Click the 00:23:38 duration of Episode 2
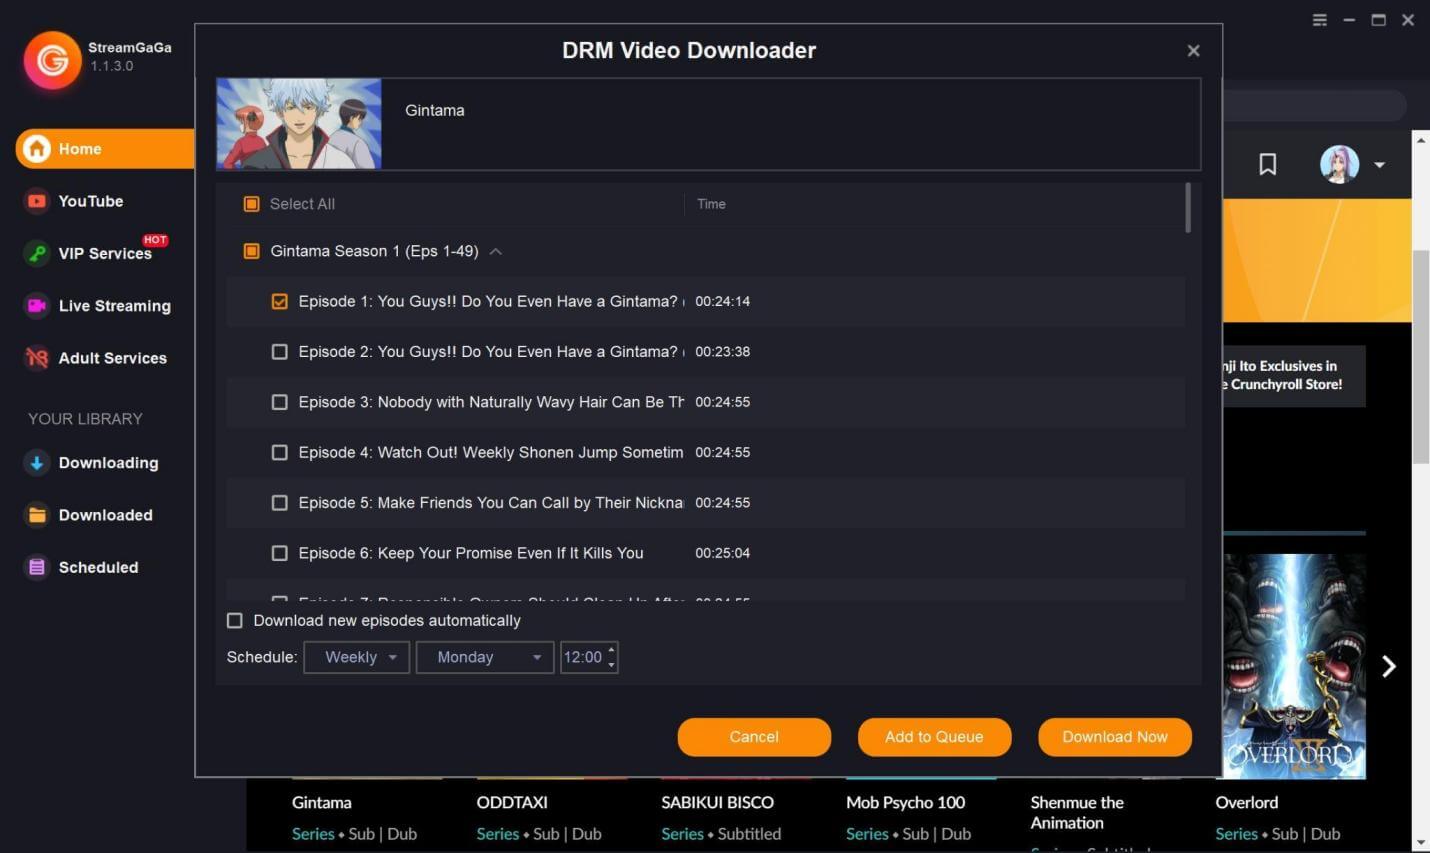This screenshot has height=853, width=1430. pyautogui.click(x=723, y=352)
